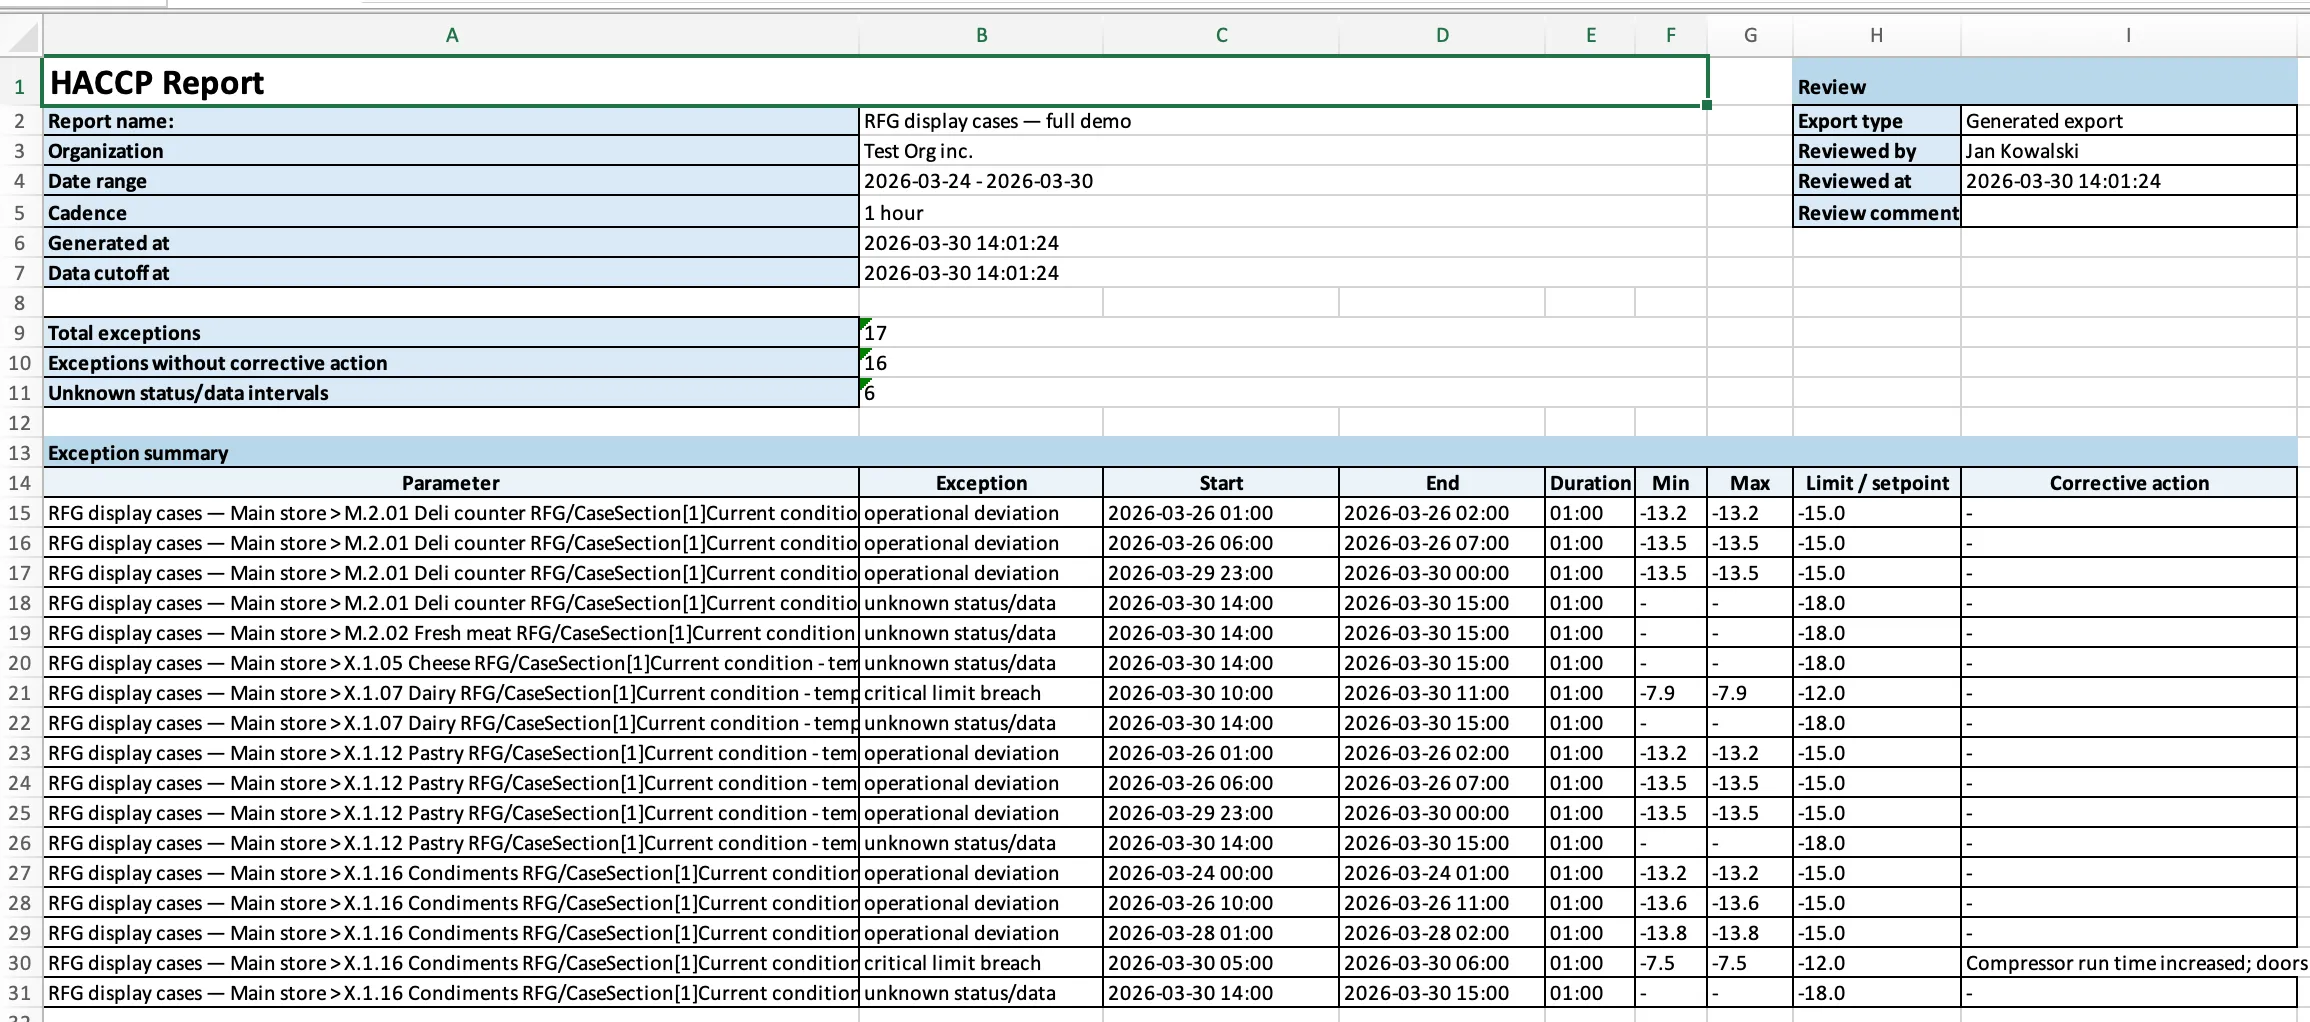Select 'RFG display cases — full demo' cell

1283,121
